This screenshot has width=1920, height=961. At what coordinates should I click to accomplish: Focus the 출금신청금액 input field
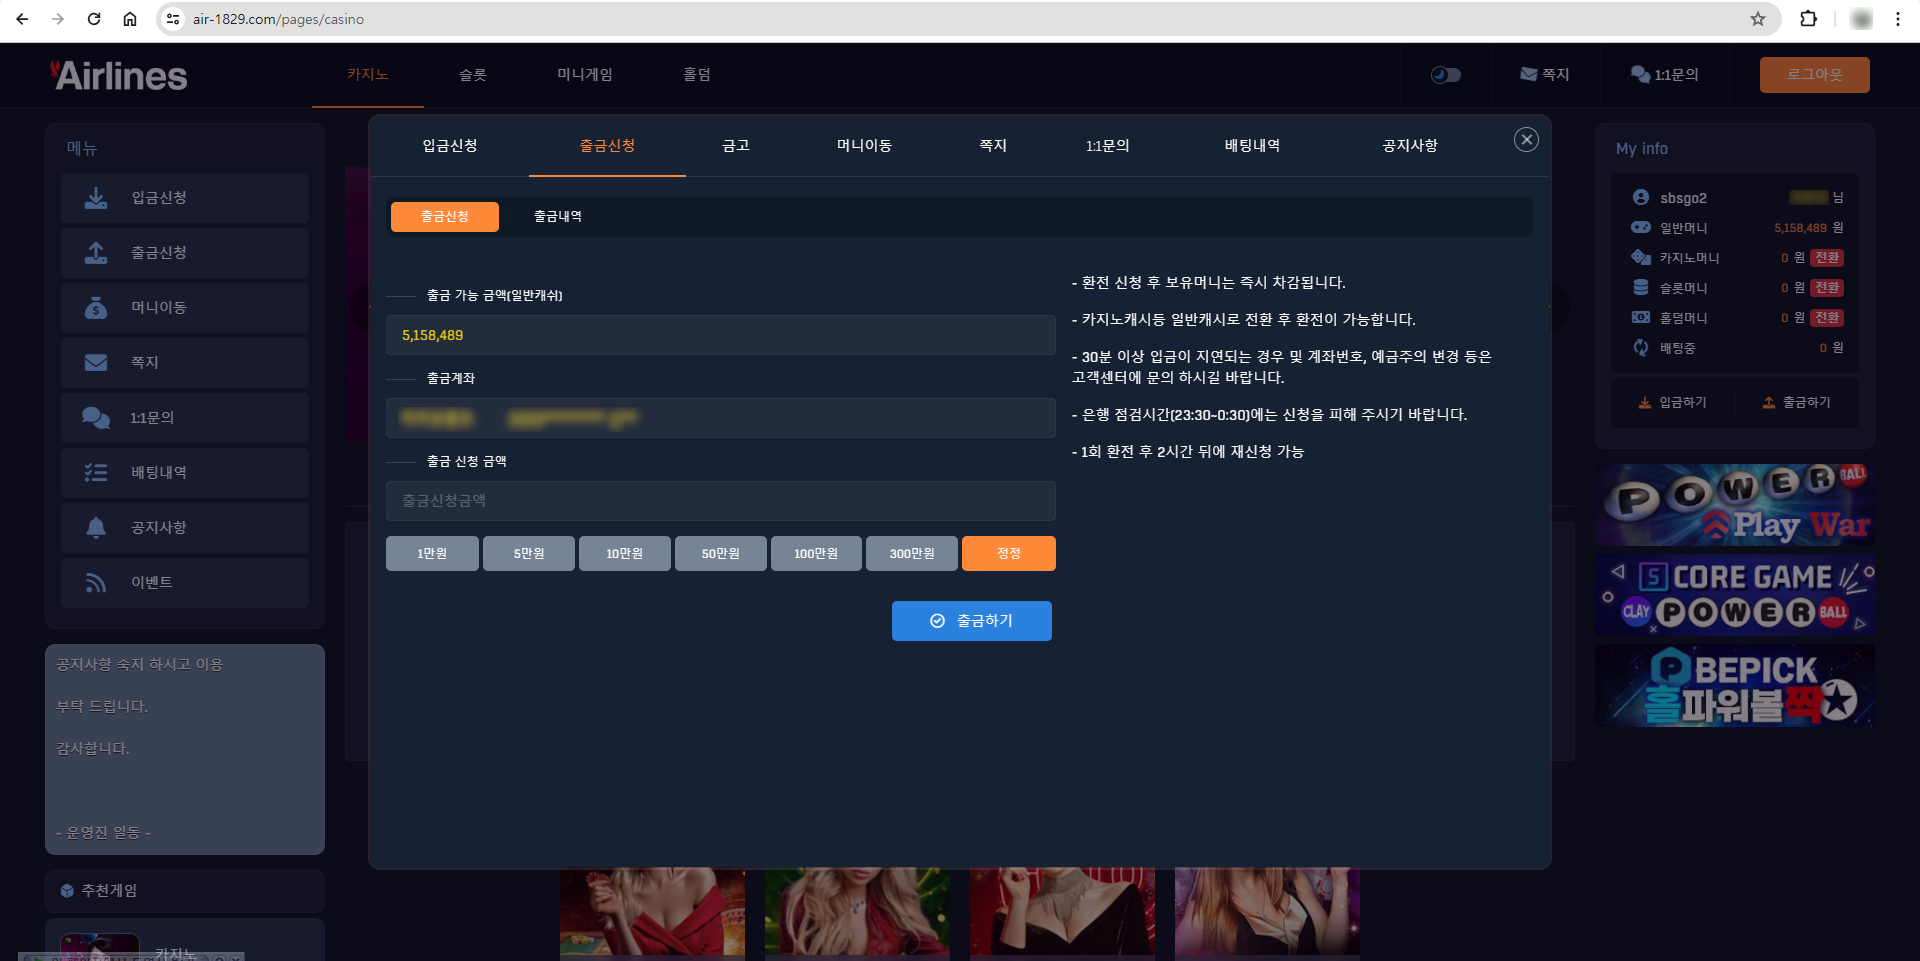click(x=721, y=501)
